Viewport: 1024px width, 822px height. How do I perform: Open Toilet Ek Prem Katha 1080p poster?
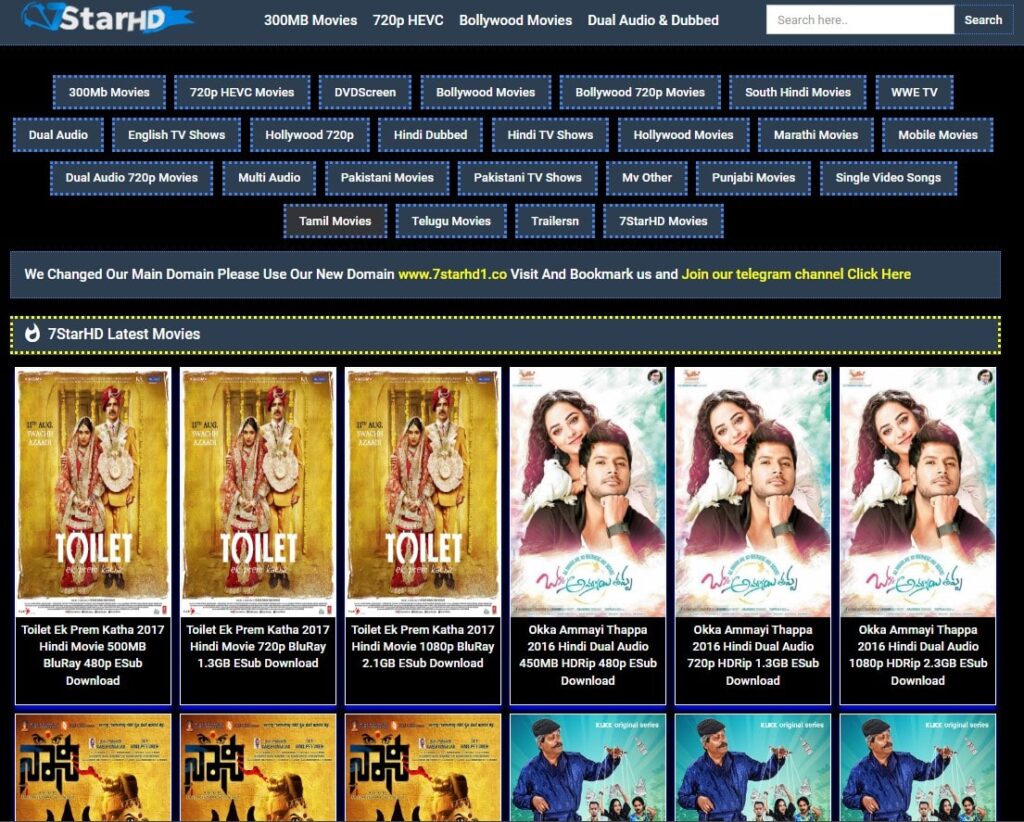[423, 492]
